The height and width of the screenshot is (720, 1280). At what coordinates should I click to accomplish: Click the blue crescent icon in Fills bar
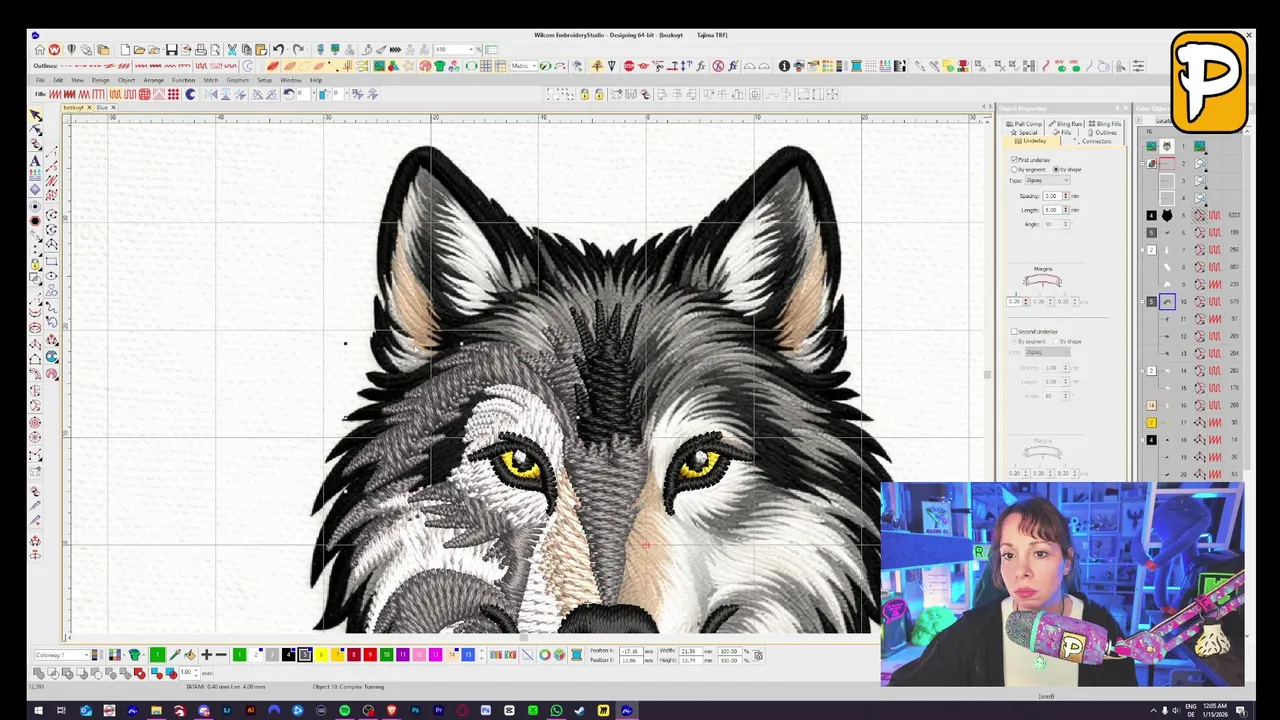(190, 94)
